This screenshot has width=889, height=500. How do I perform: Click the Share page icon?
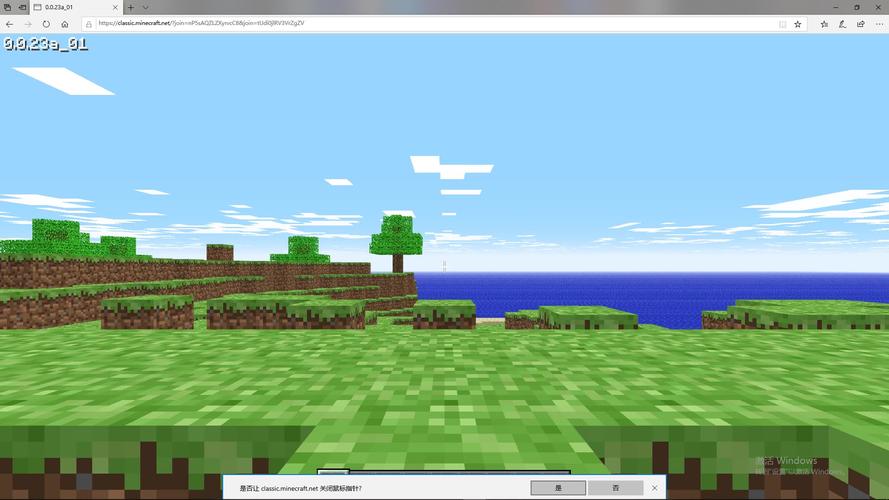(859, 24)
